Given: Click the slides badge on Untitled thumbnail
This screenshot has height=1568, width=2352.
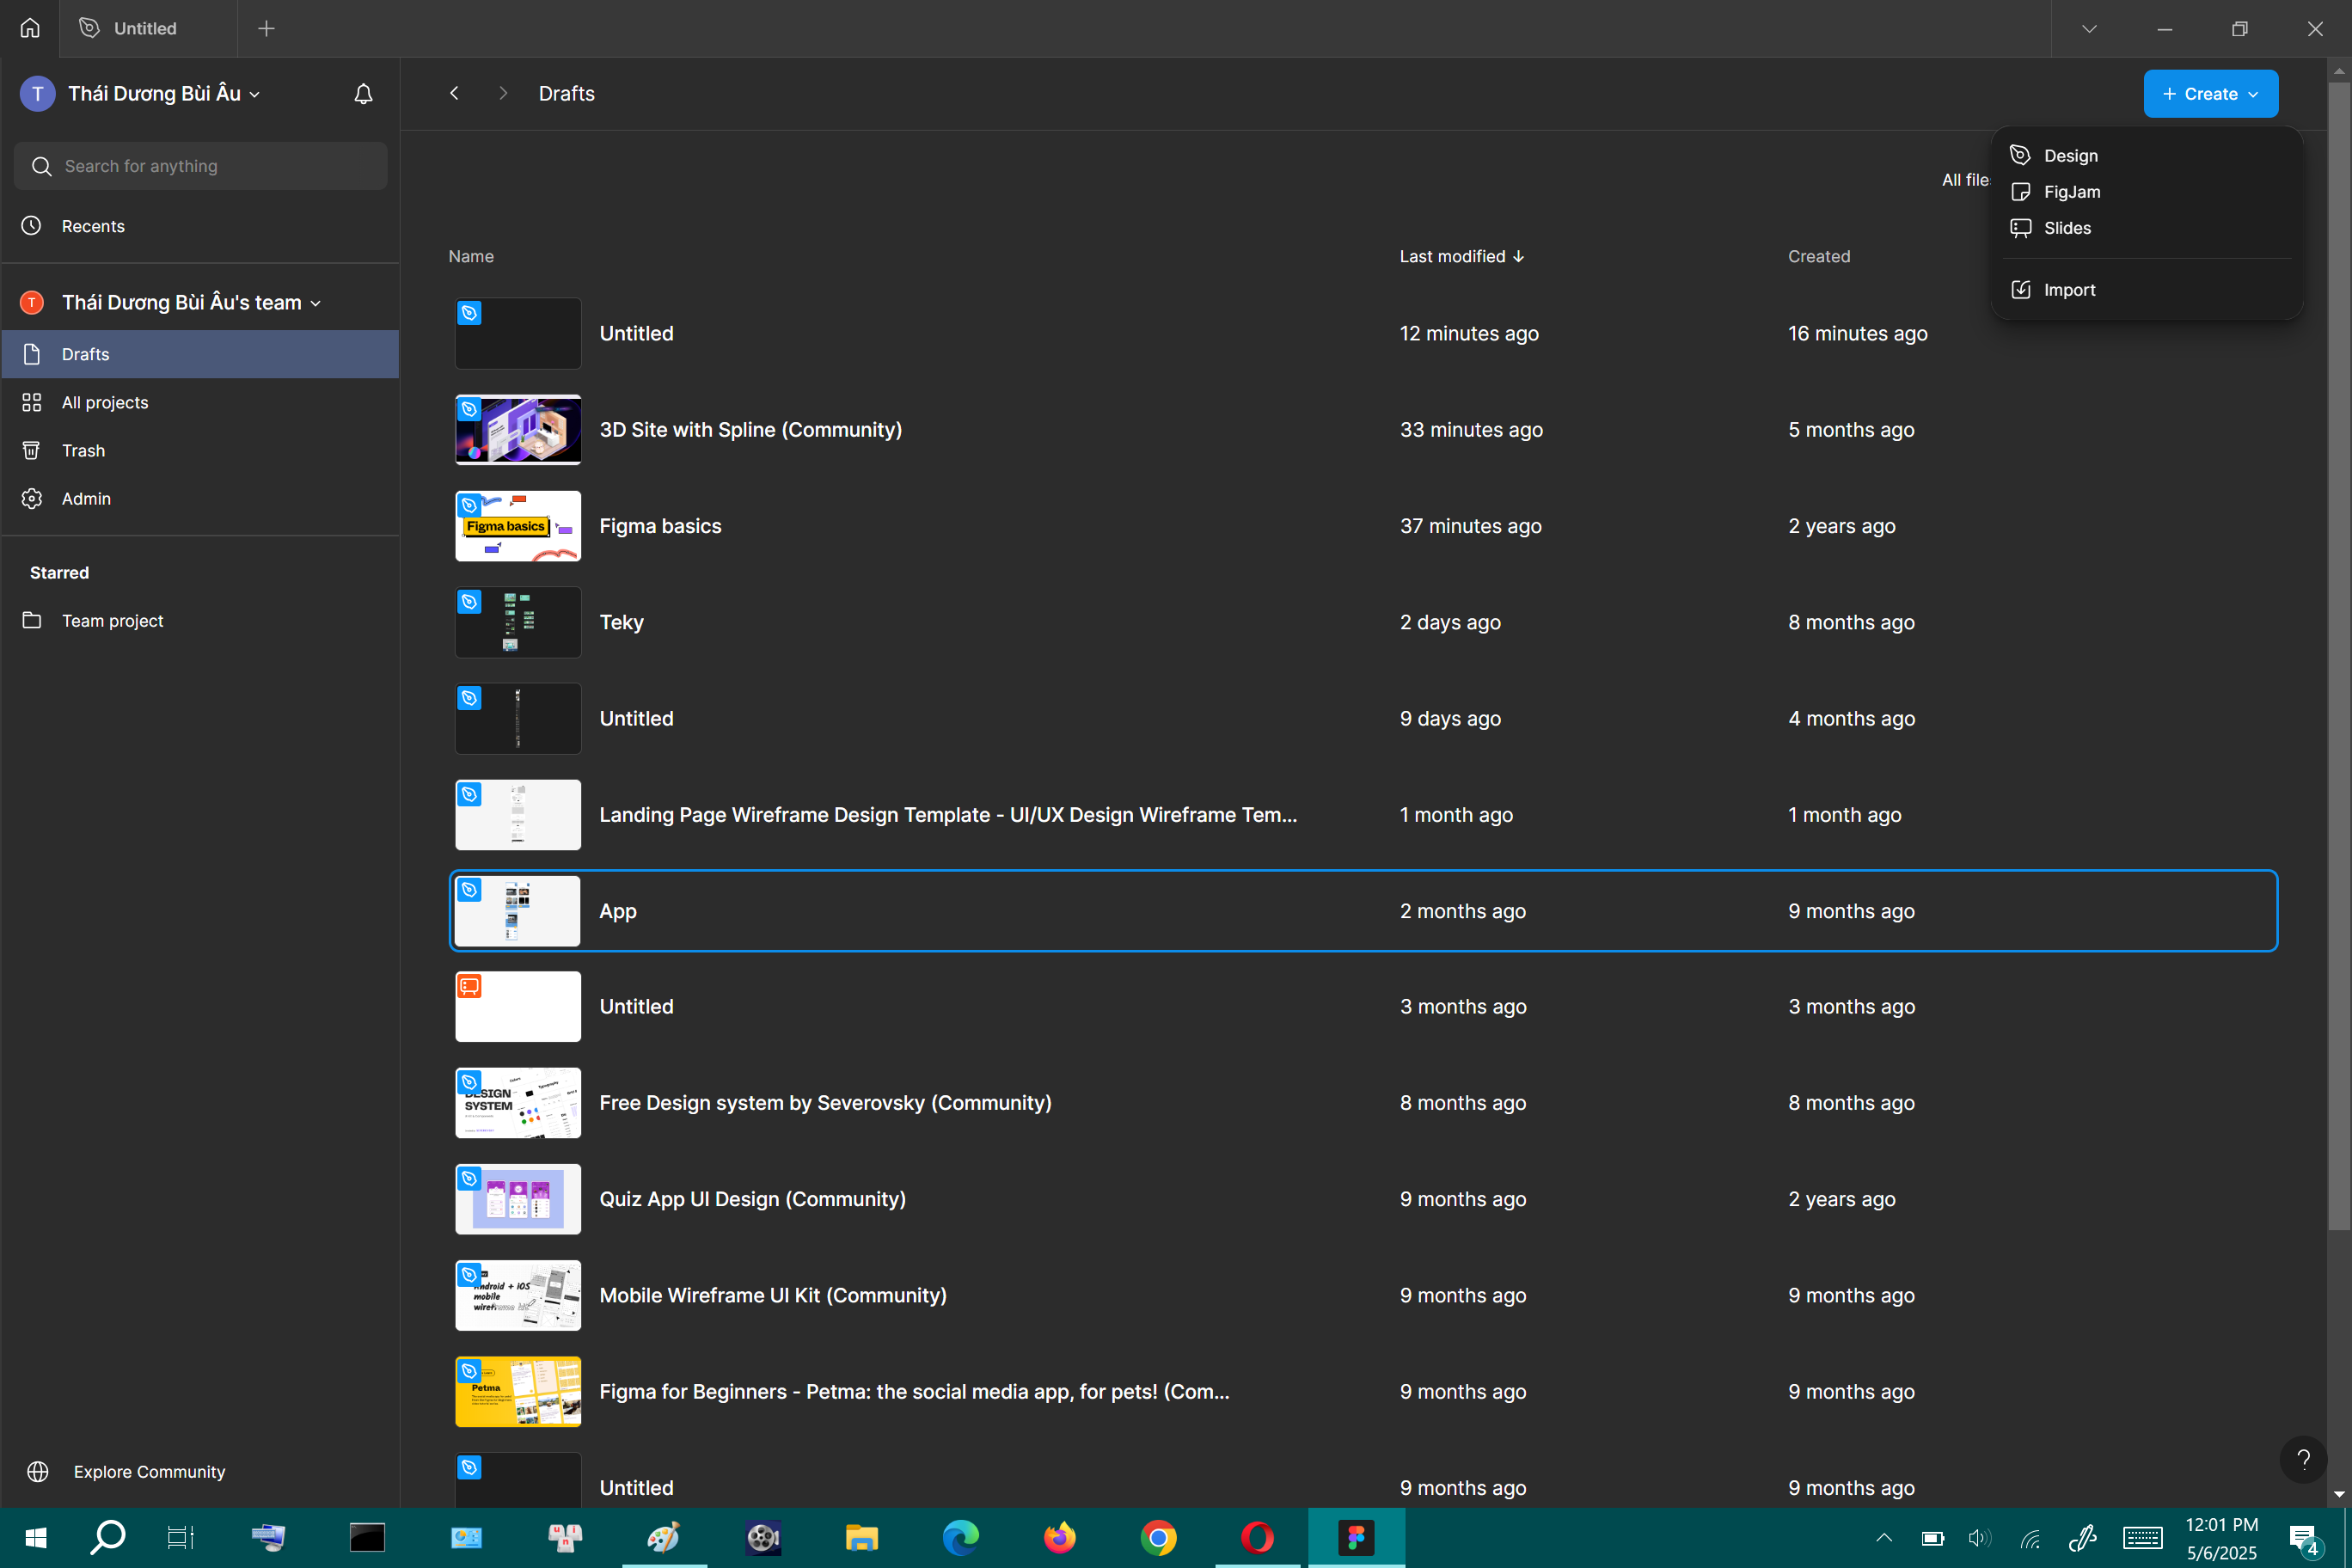Looking at the screenshot, I should click(x=469, y=986).
